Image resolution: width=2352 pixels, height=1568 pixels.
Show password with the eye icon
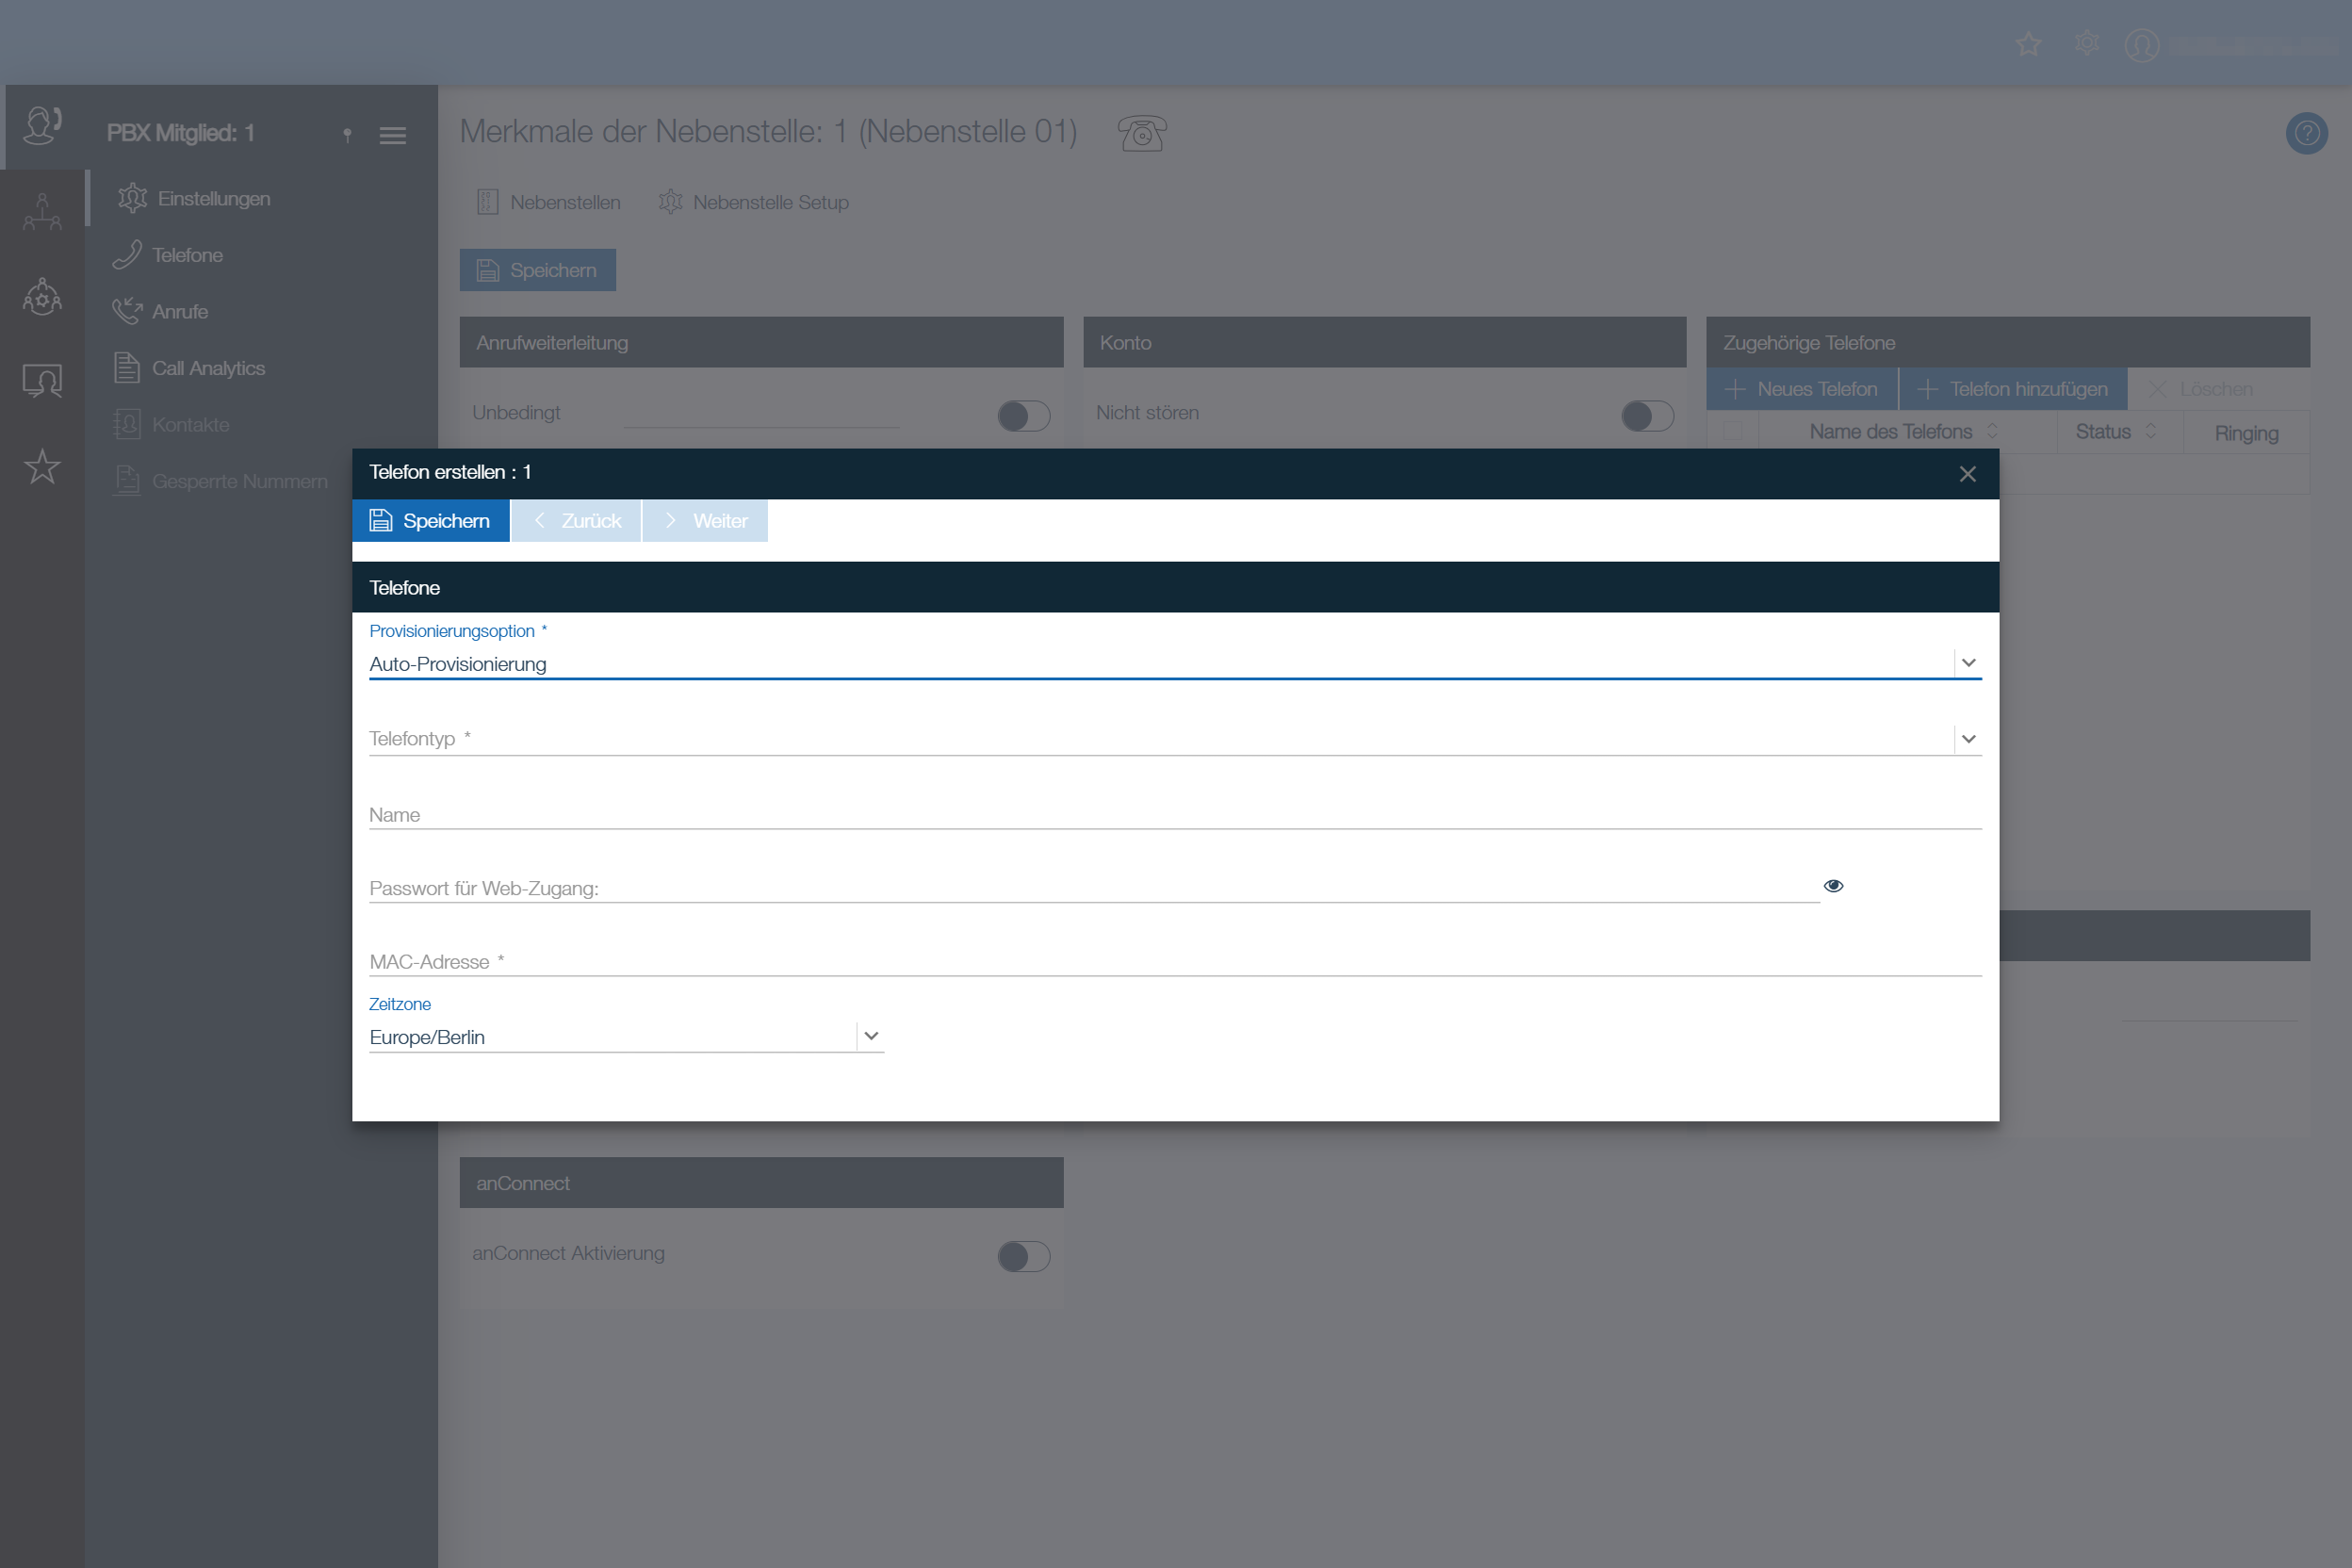1833,886
